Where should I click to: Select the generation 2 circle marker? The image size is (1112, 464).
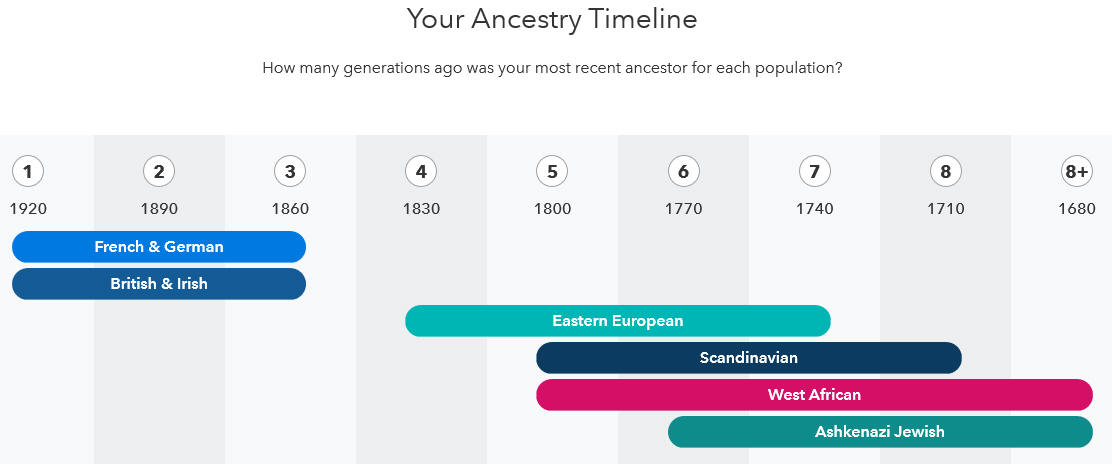point(159,172)
